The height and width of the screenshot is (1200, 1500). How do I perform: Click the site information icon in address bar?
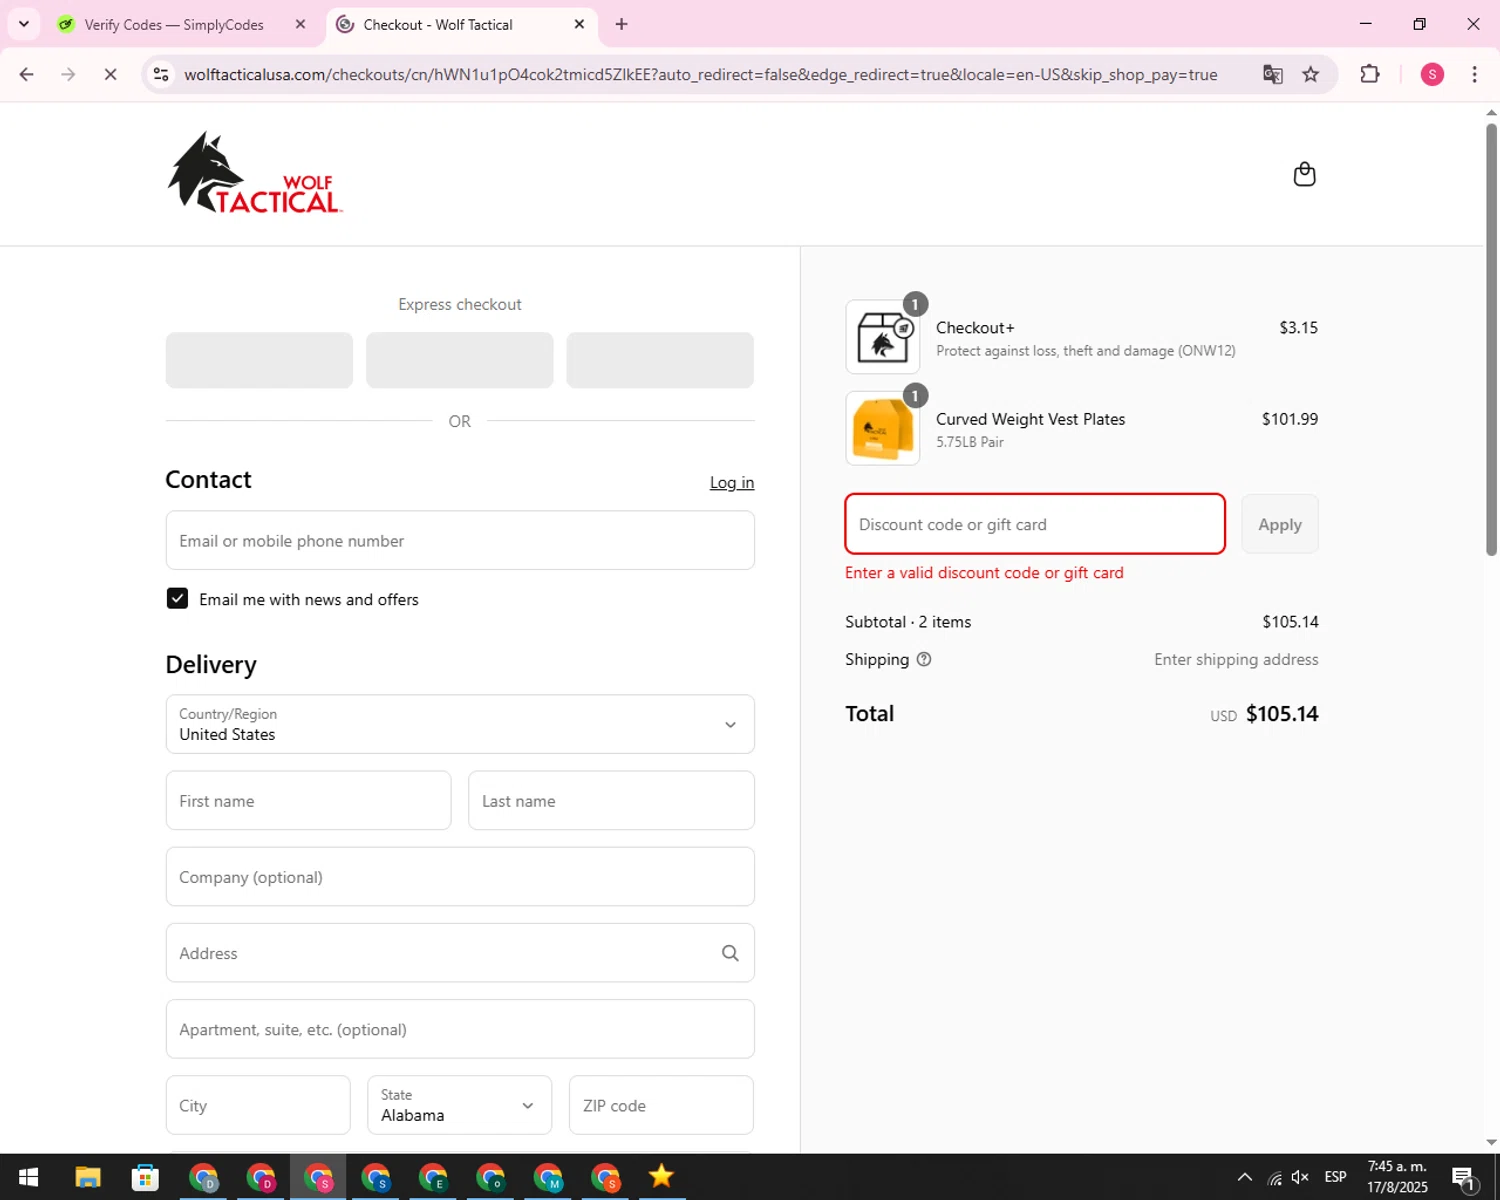point(161,74)
